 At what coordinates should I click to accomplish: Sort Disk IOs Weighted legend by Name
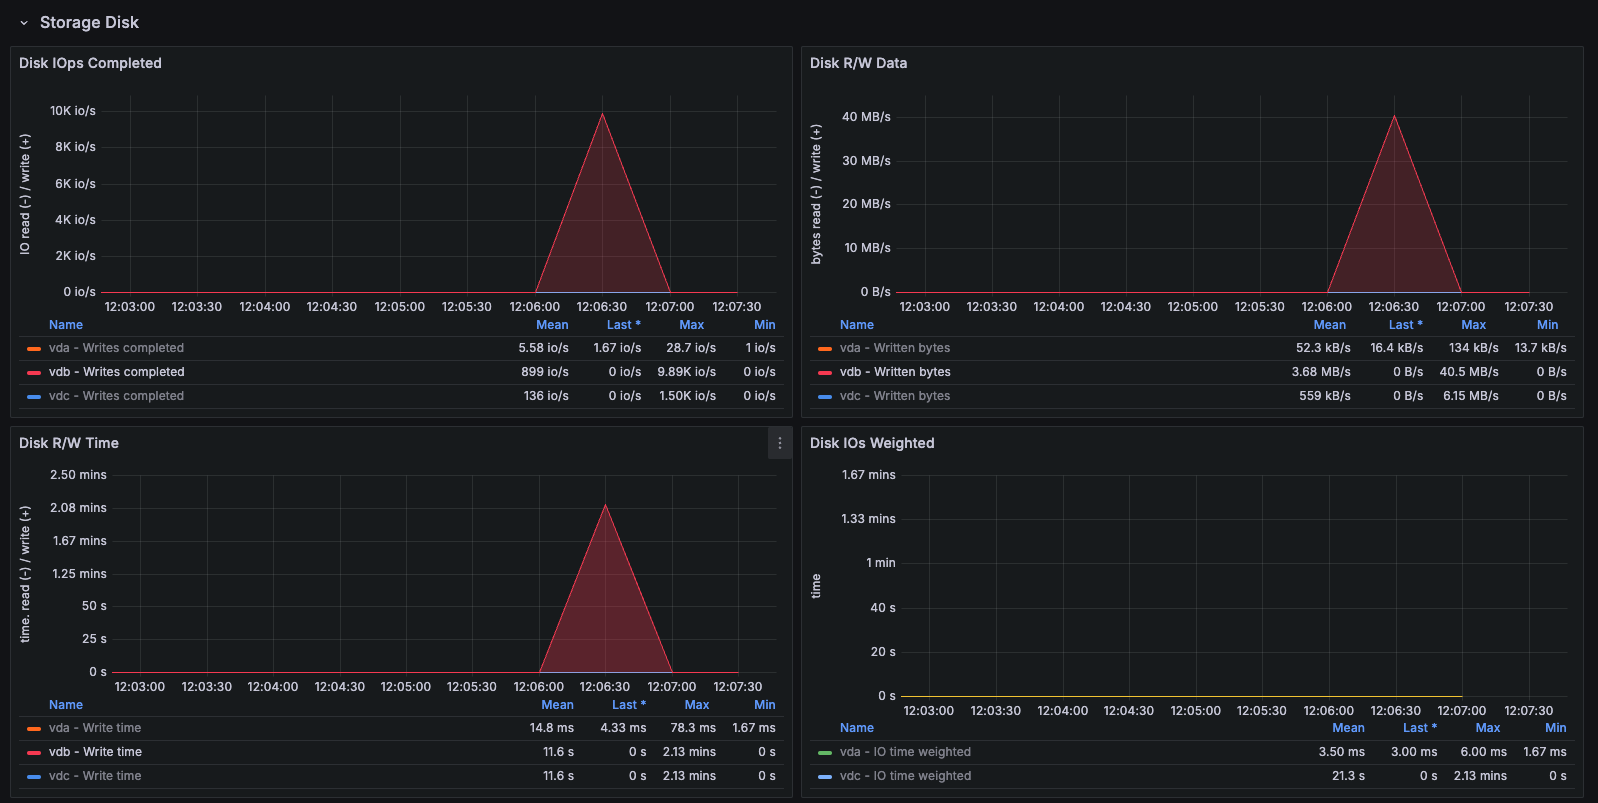click(x=856, y=728)
